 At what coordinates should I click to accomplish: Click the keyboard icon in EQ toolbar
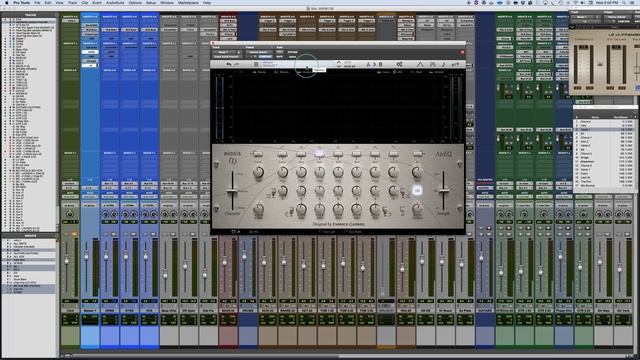[x=433, y=64]
